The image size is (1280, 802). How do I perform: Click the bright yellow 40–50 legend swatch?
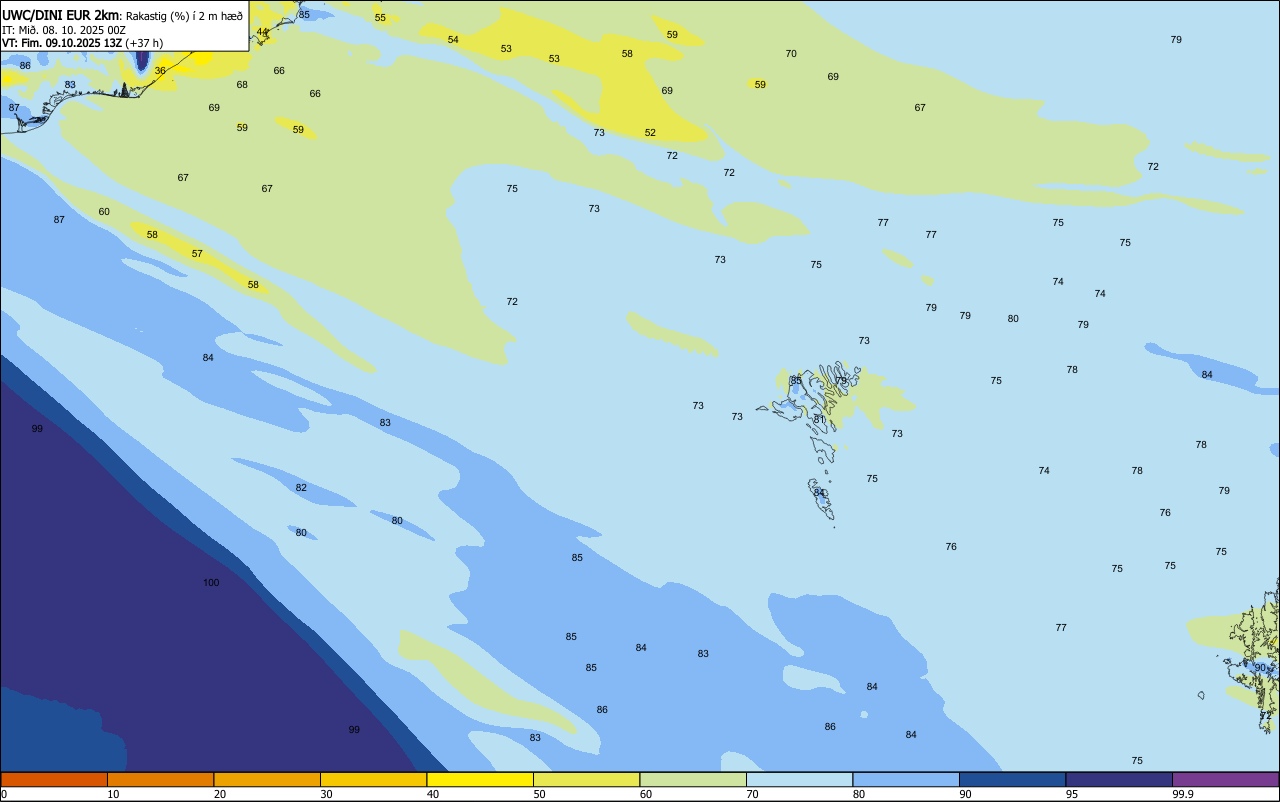(x=480, y=779)
